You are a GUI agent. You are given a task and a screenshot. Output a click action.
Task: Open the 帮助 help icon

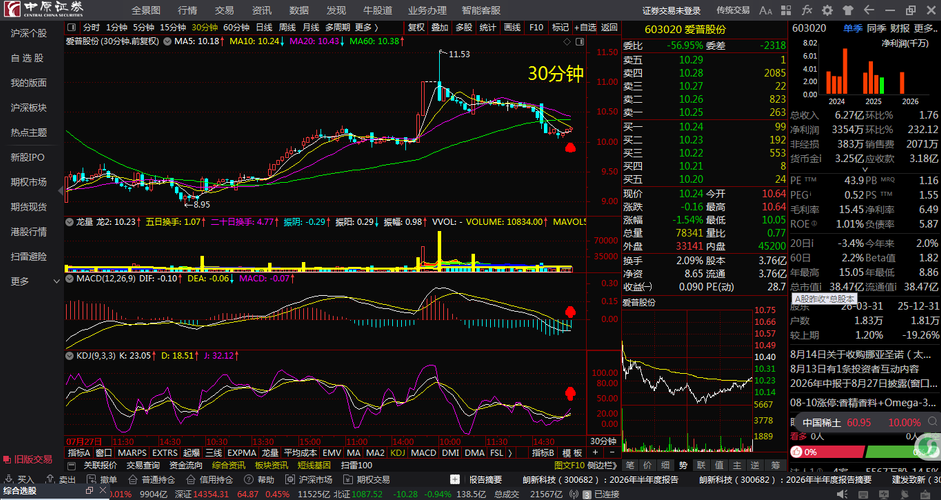click(x=248, y=479)
